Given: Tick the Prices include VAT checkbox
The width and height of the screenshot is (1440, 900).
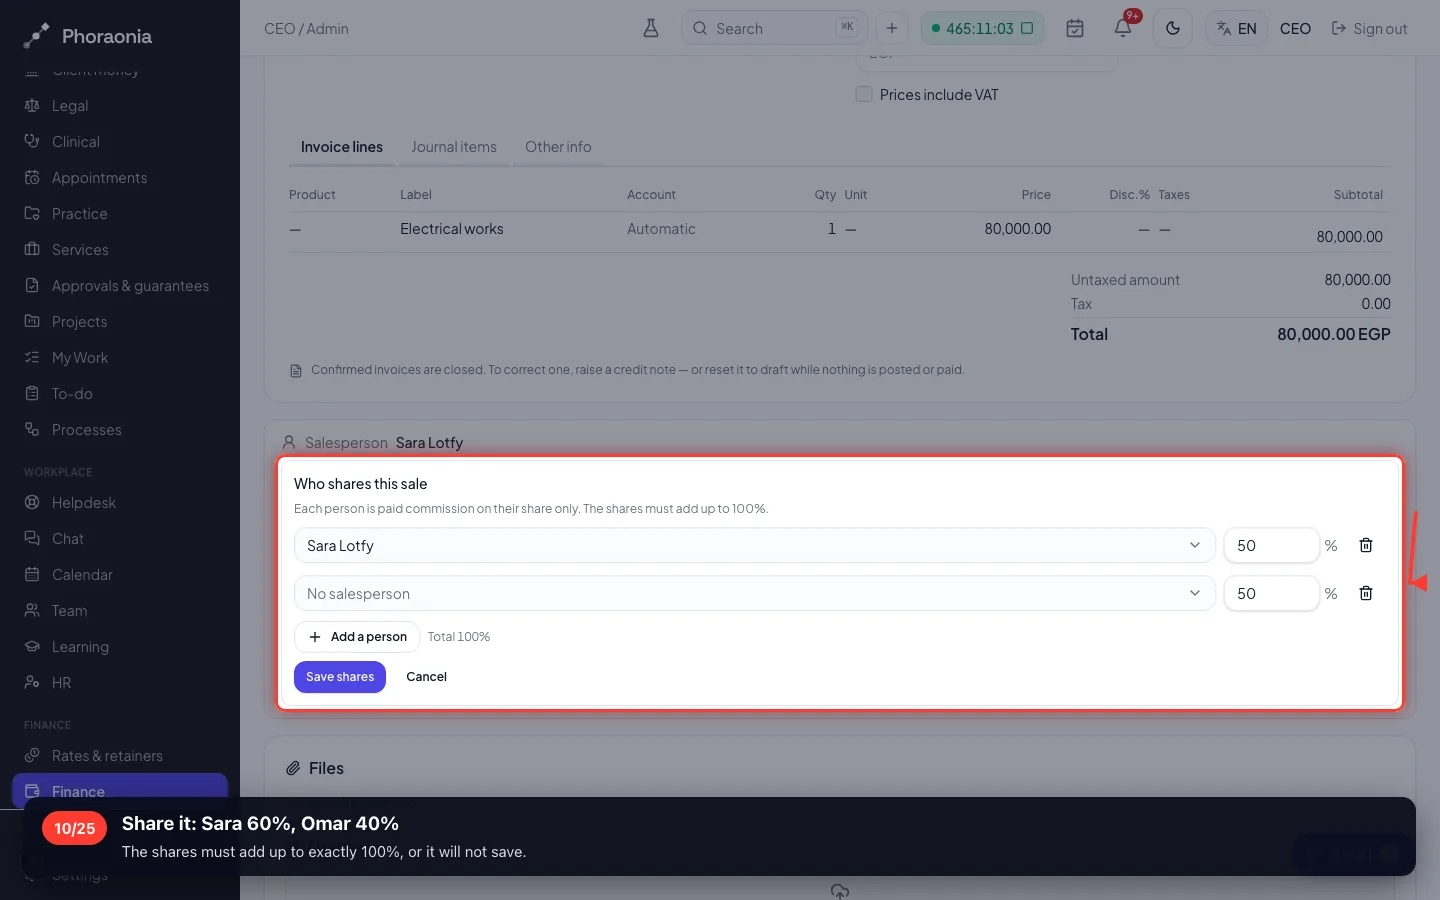Looking at the screenshot, I should [864, 94].
